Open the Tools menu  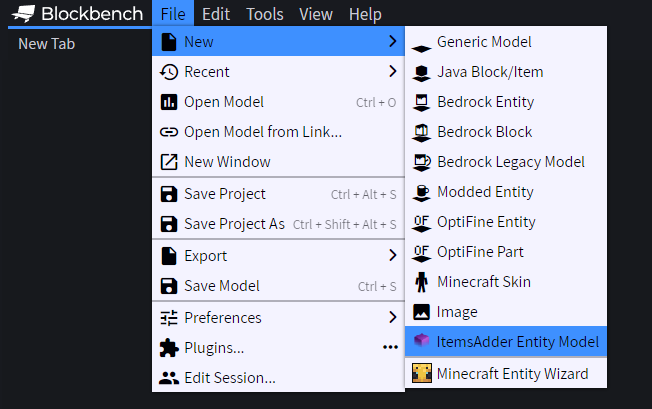[265, 14]
